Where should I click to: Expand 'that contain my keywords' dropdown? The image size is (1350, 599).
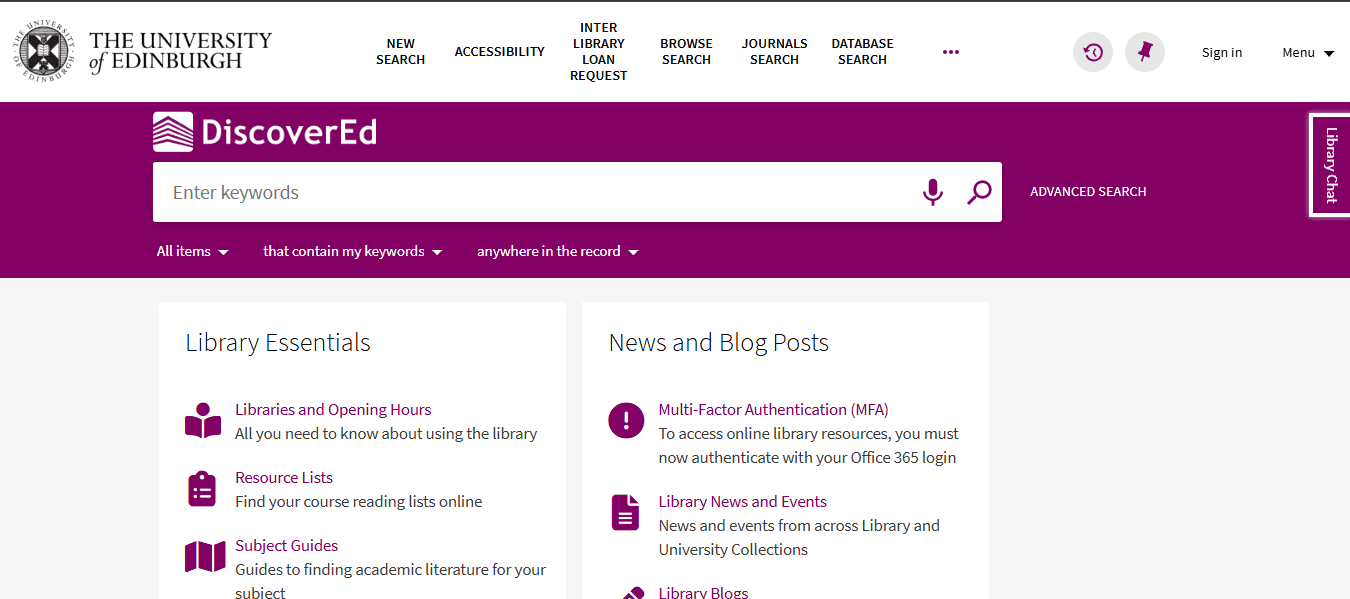353,252
